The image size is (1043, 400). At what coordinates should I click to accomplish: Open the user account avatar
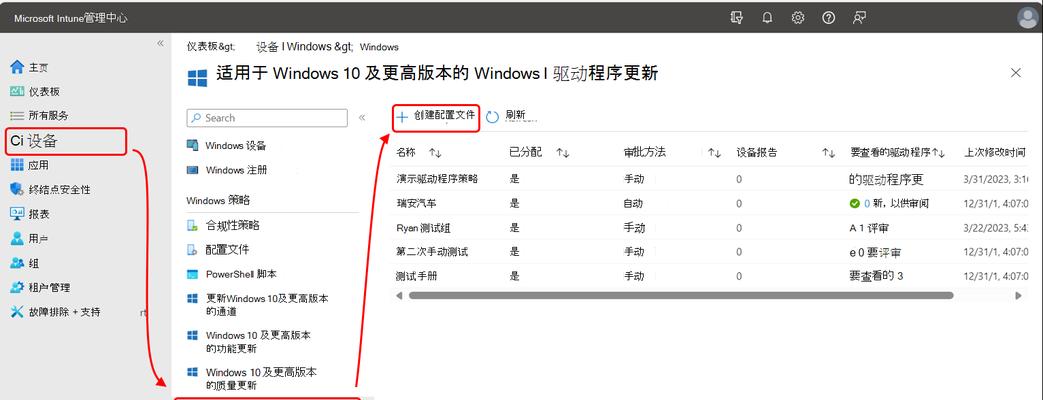tap(1028, 18)
